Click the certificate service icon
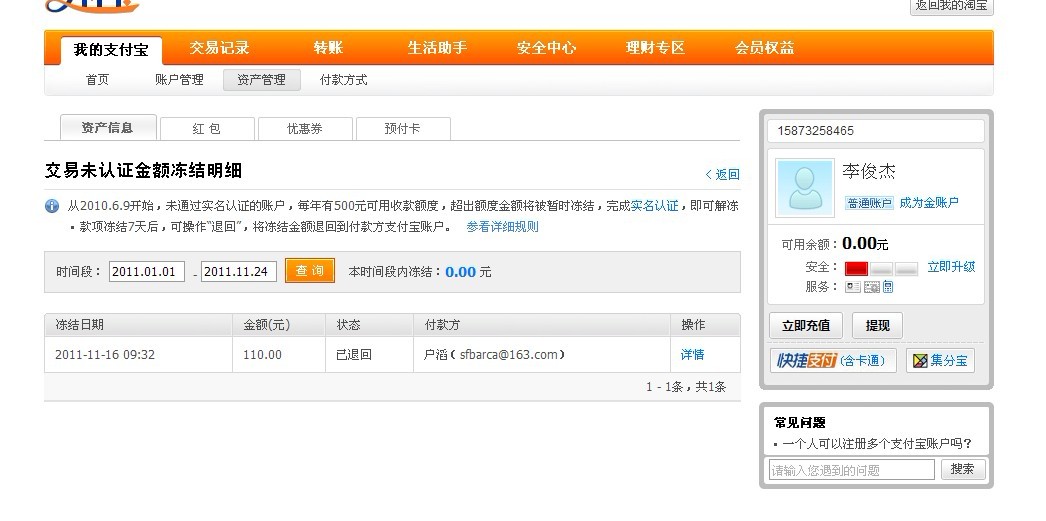1046x521 pixels. (871, 287)
